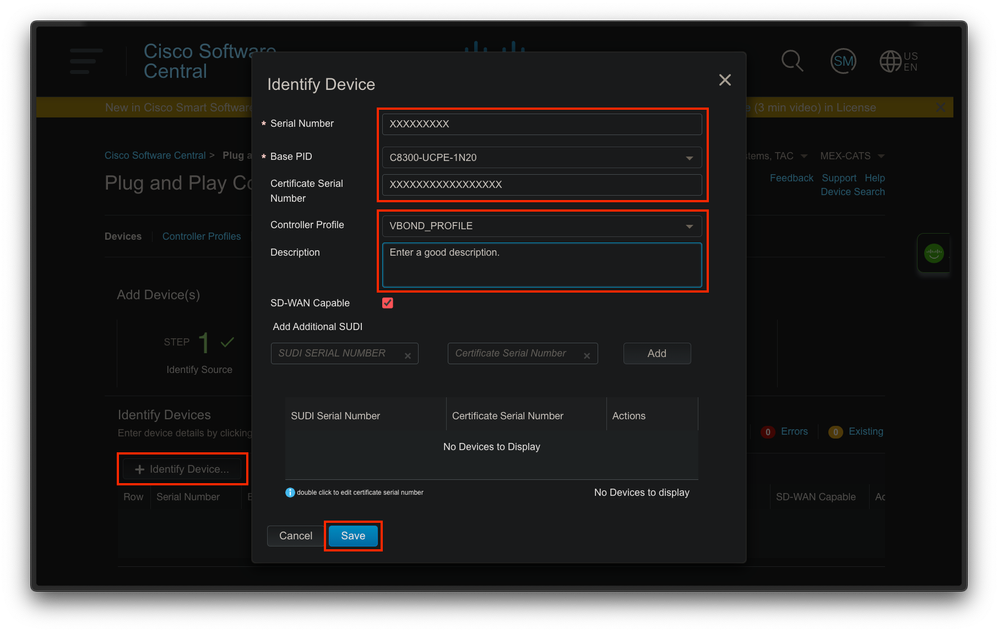998x632 pixels.
Task: Focus the Serial Number input field
Action: 542,124
